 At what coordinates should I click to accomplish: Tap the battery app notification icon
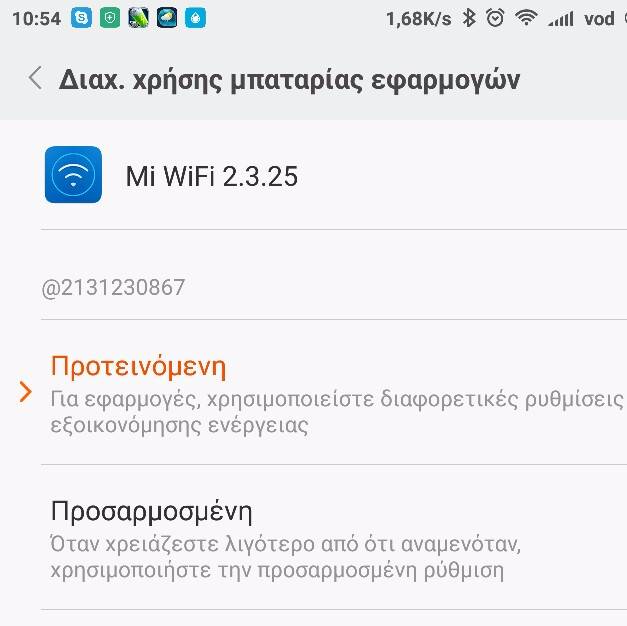[138, 18]
